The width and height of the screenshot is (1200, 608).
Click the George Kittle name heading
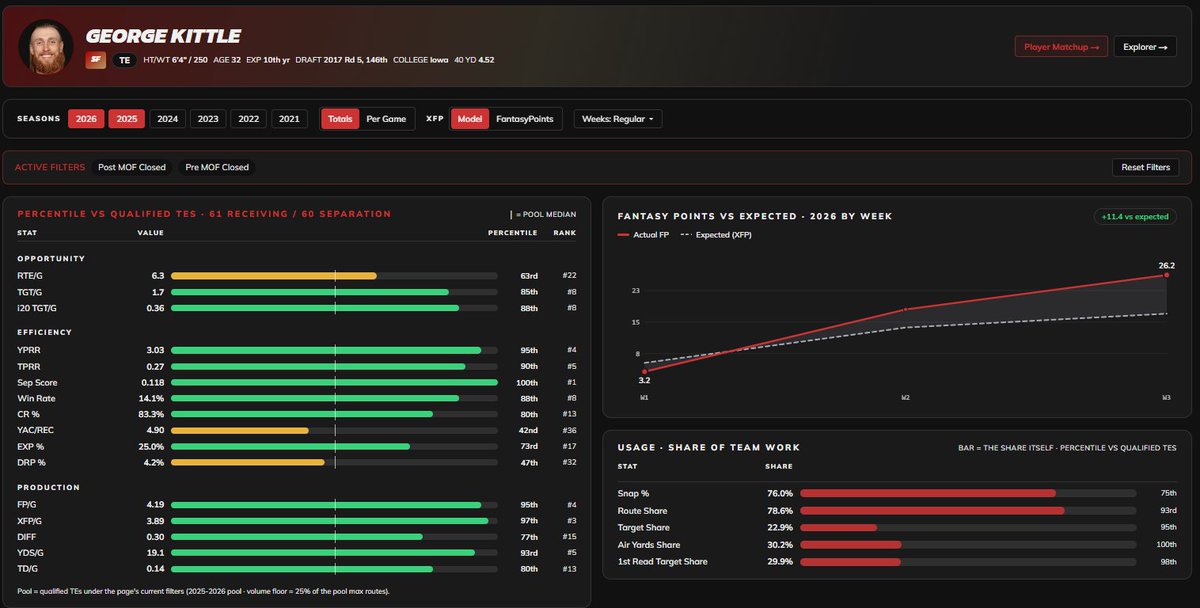tap(163, 36)
